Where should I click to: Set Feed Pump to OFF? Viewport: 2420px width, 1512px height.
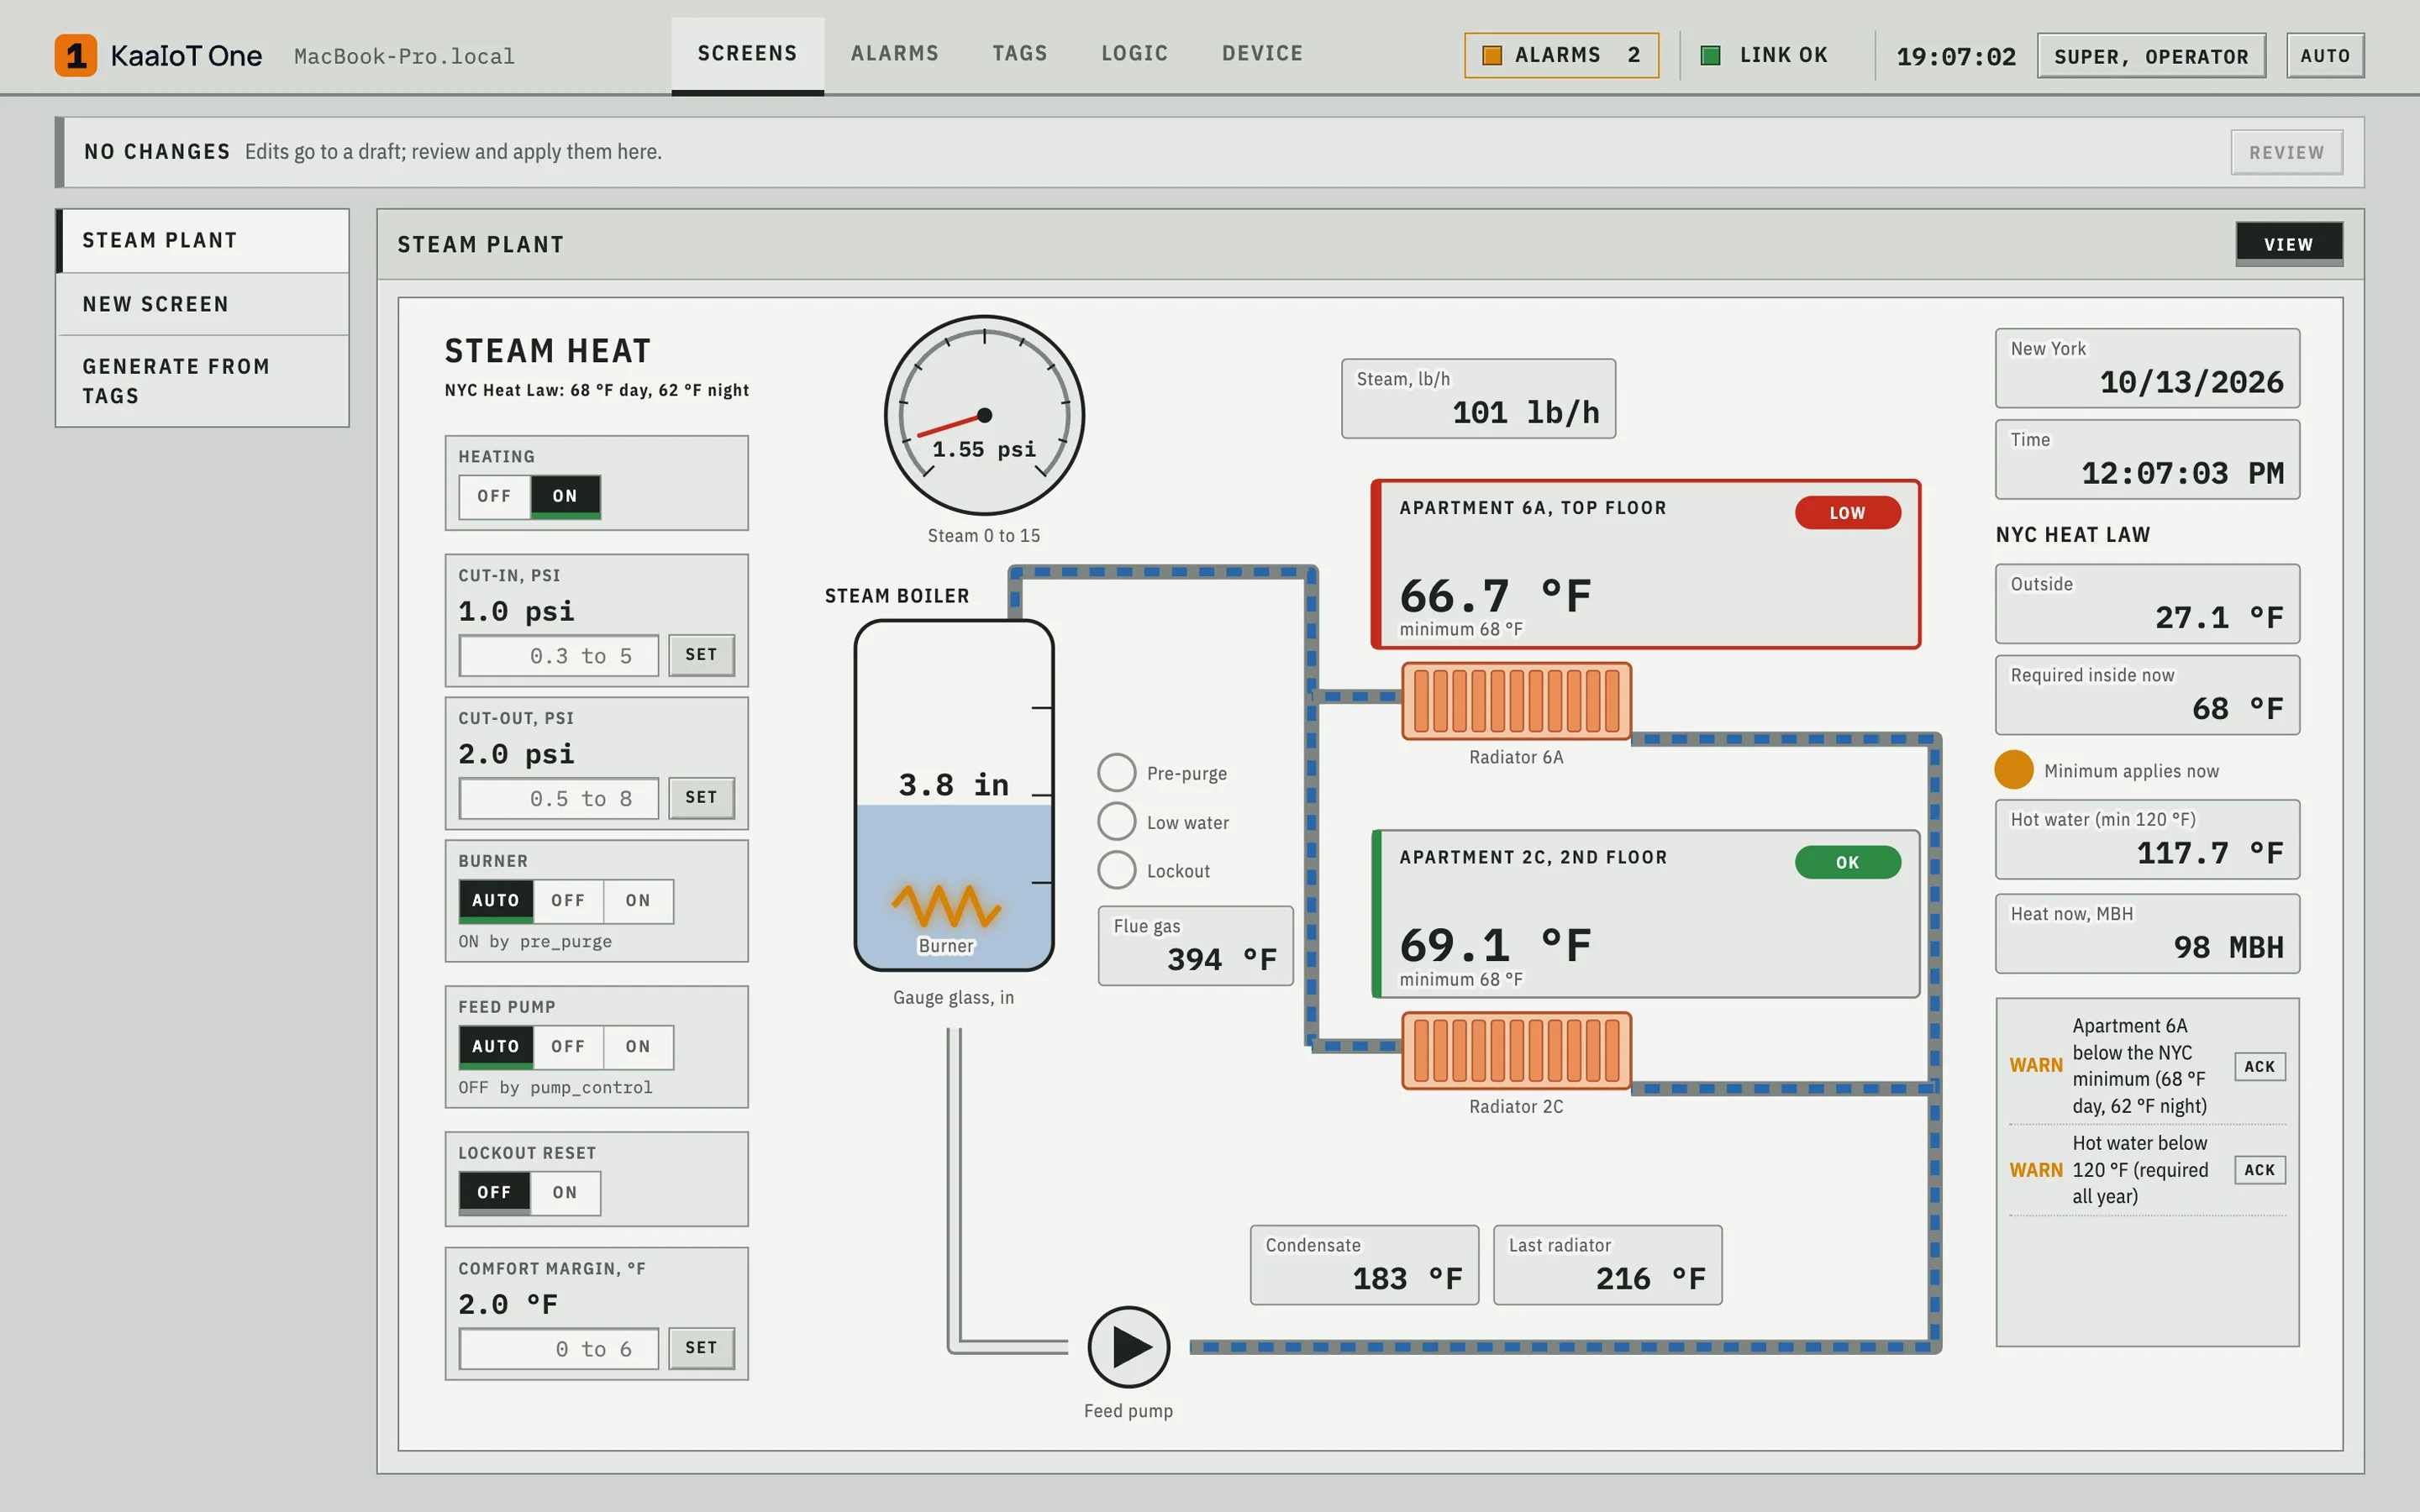click(x=568, y=1047)
